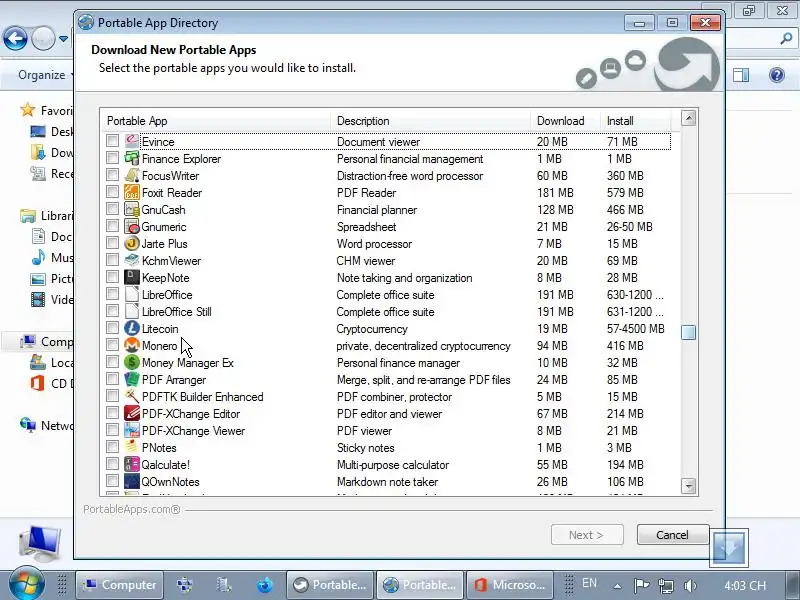
Task: Click the LibreOffice Still document icon
Action: point(132,311)
